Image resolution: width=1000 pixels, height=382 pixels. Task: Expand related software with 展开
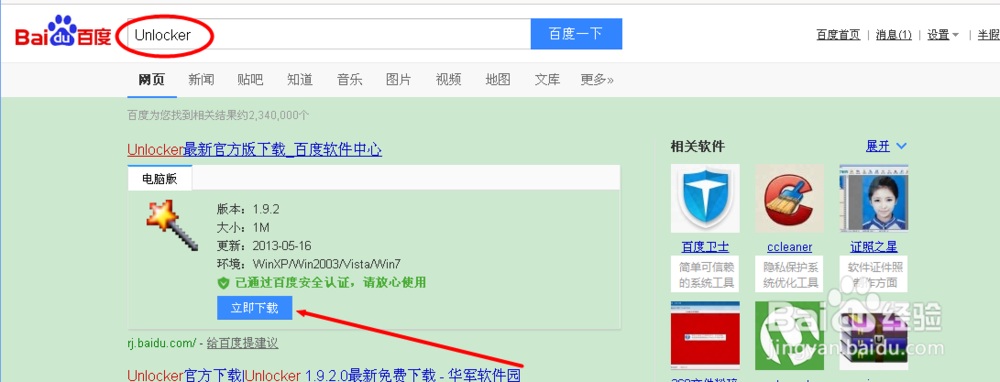[x=886, y=146]
